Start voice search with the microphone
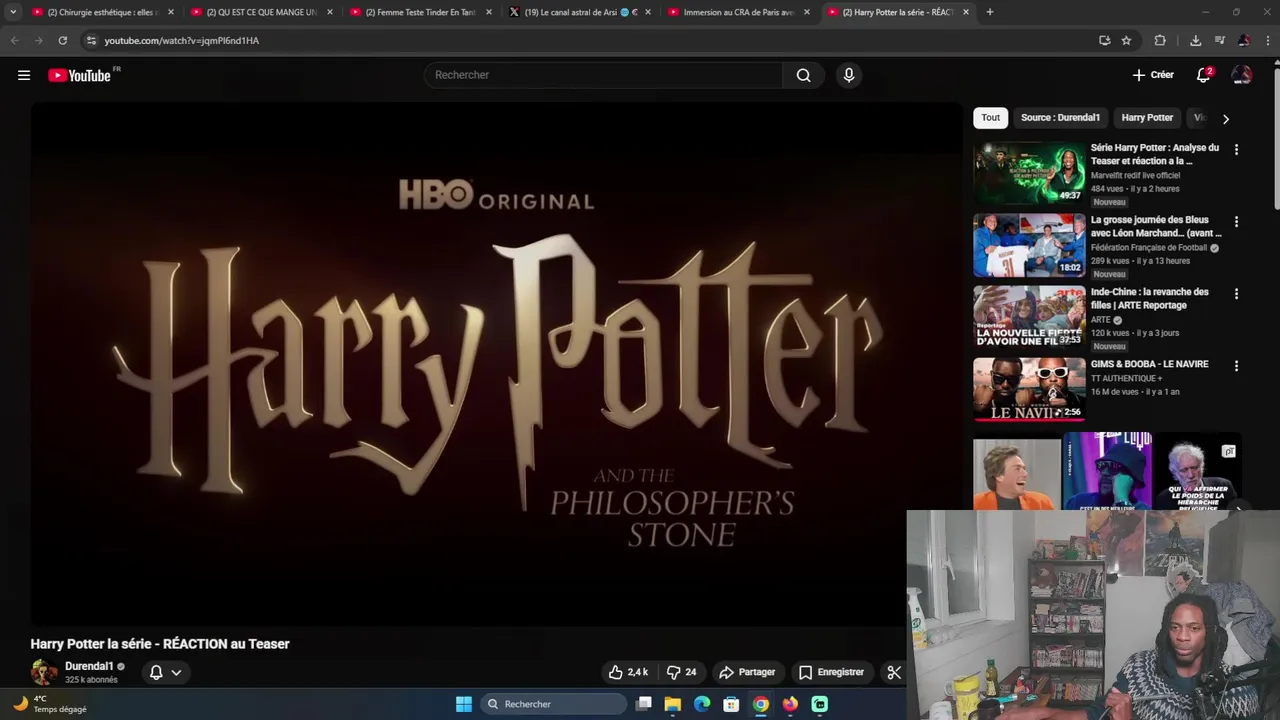Image resolution: width=1280 pixels, height=720 pixels. tap(849, 75)
